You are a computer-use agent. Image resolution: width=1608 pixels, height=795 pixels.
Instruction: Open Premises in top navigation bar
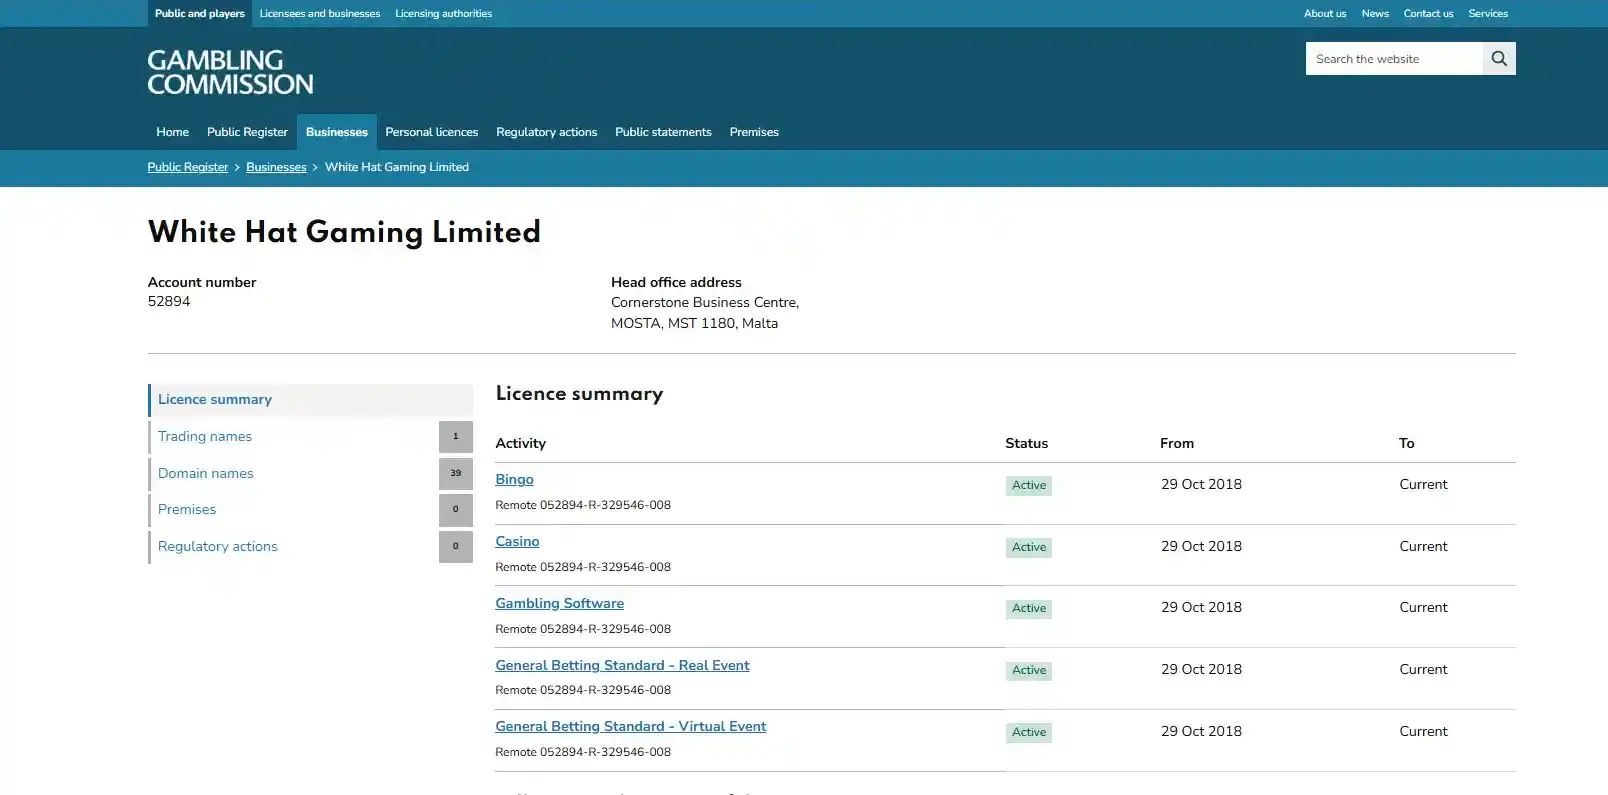tap(754, 132)
